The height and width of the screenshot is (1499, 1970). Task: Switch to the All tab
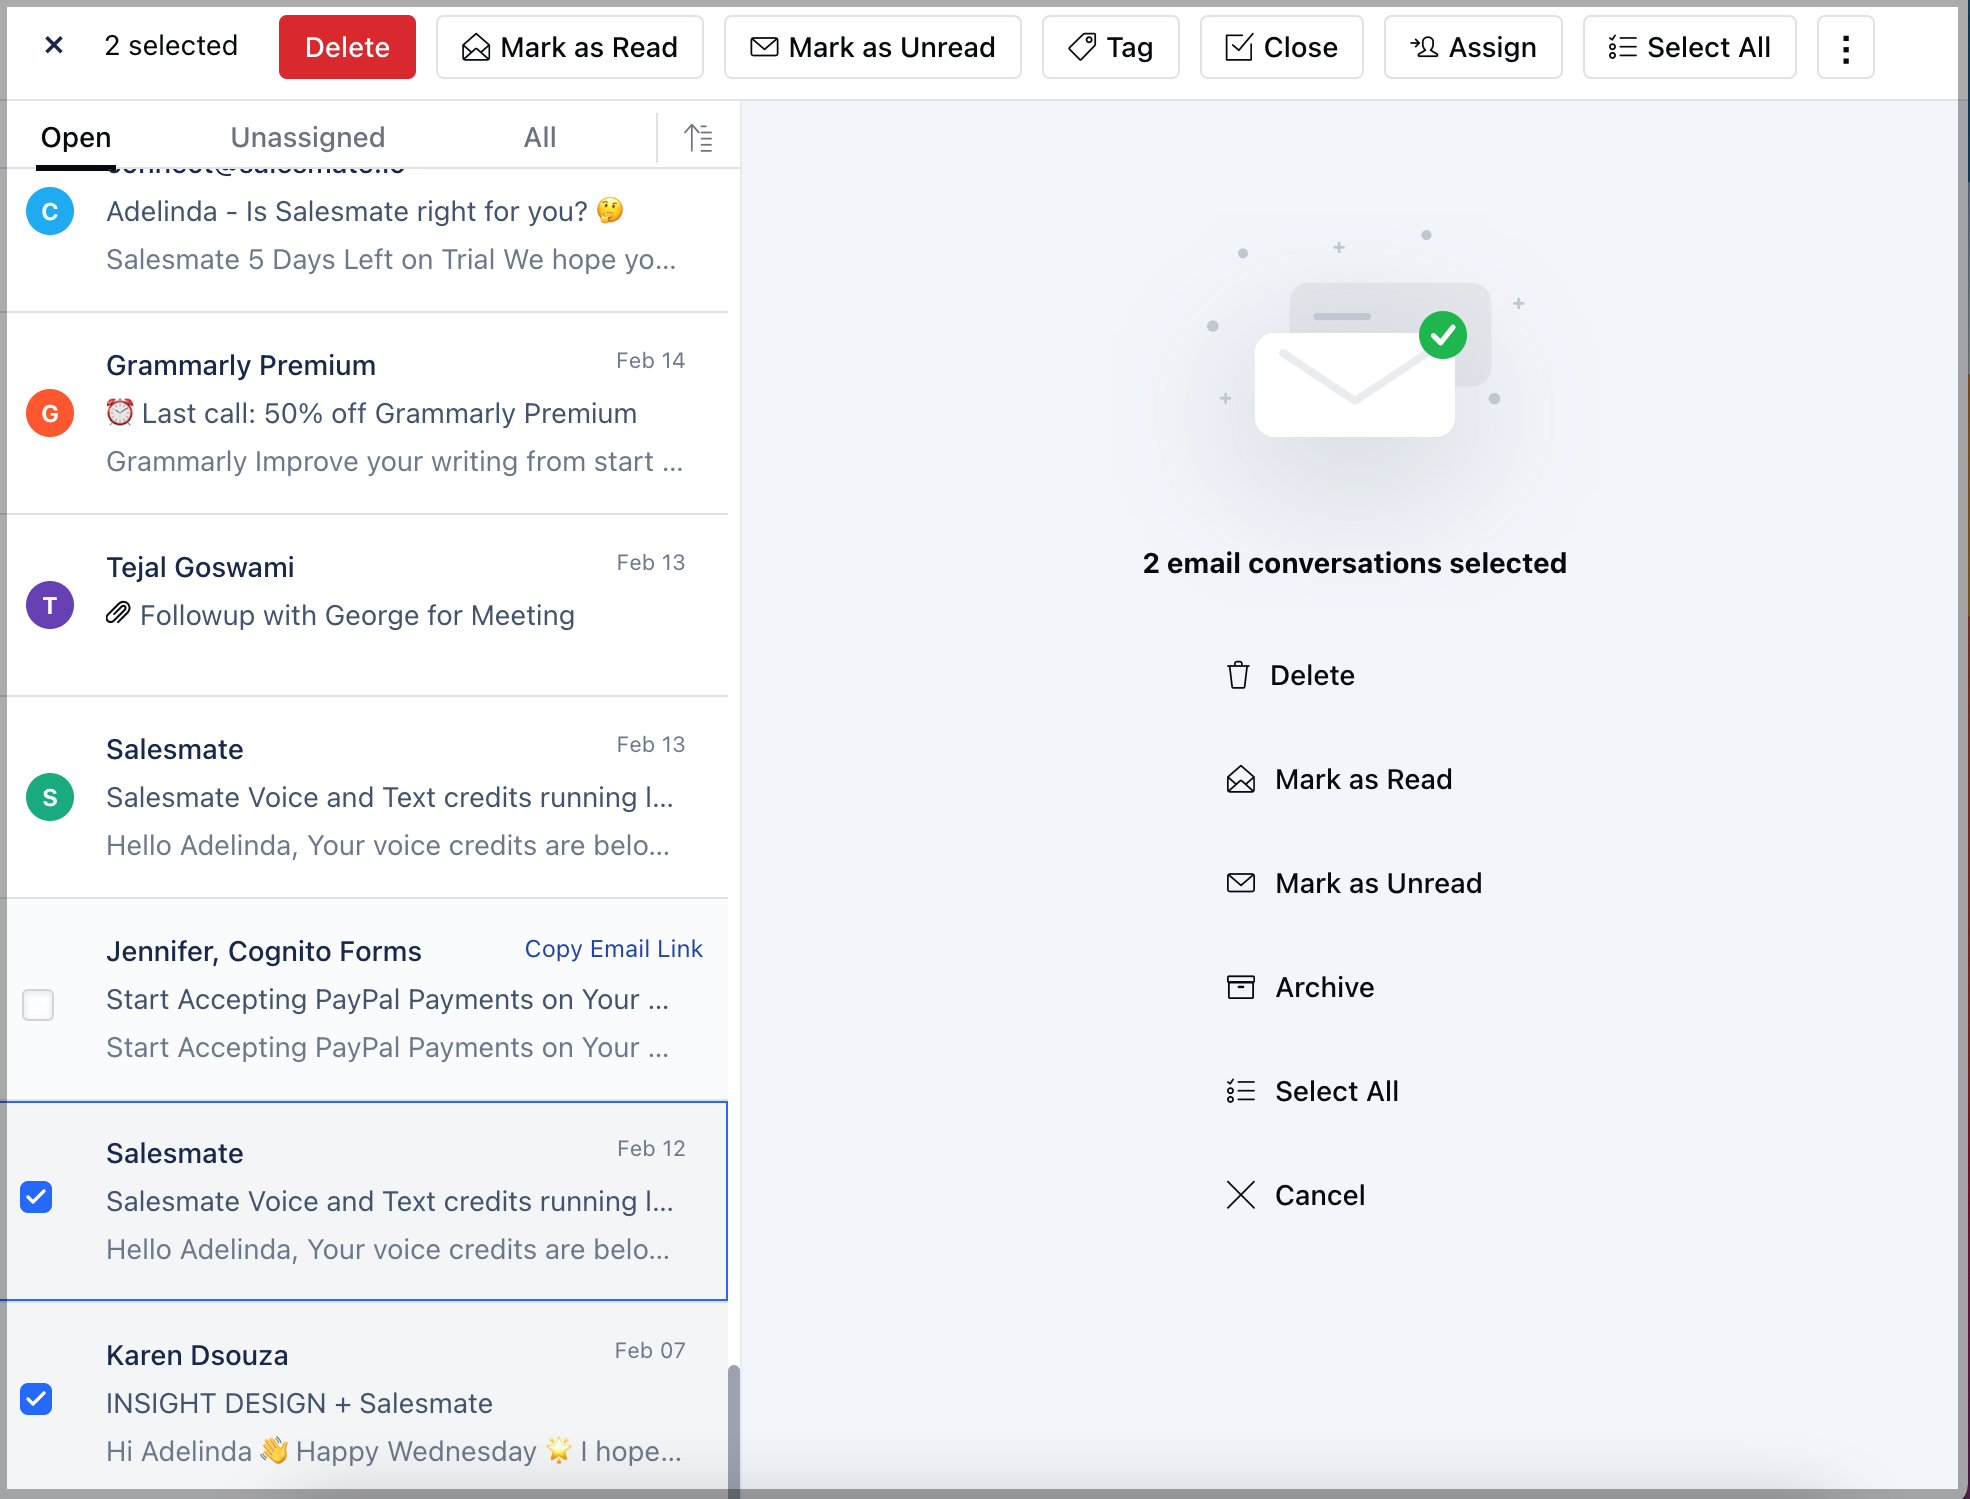coord(539,137)
